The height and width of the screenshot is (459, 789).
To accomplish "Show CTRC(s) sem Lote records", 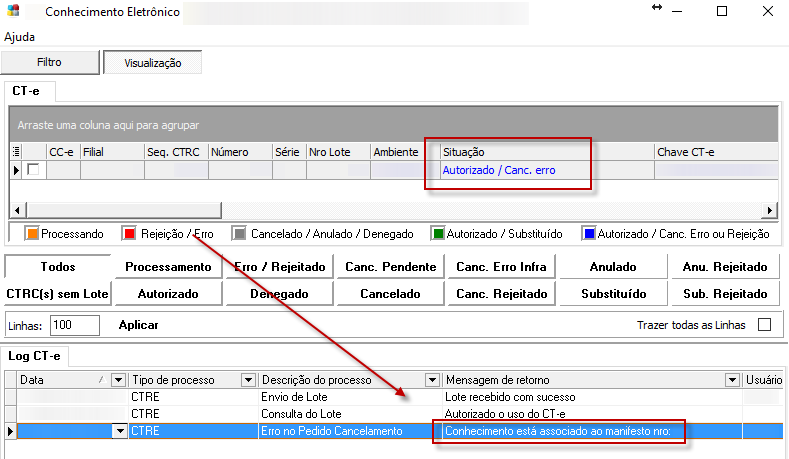I will [56, 294].
